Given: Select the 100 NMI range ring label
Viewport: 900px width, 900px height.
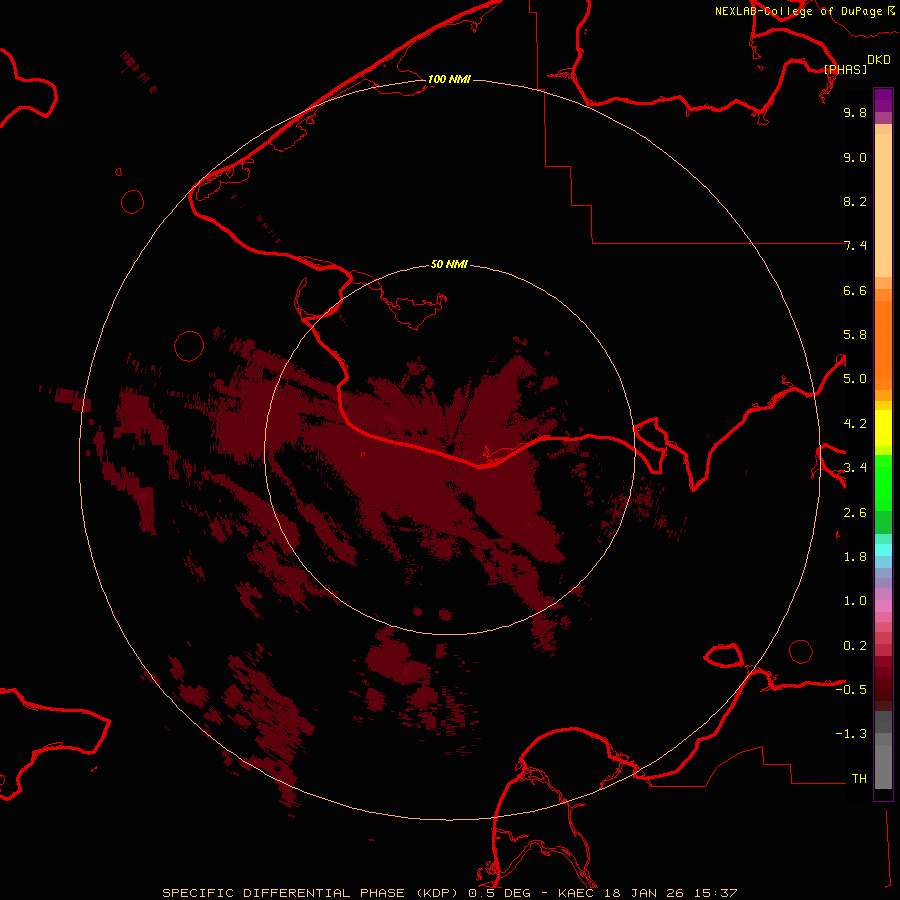Looking at the screenshot, I should click(449, 79).
